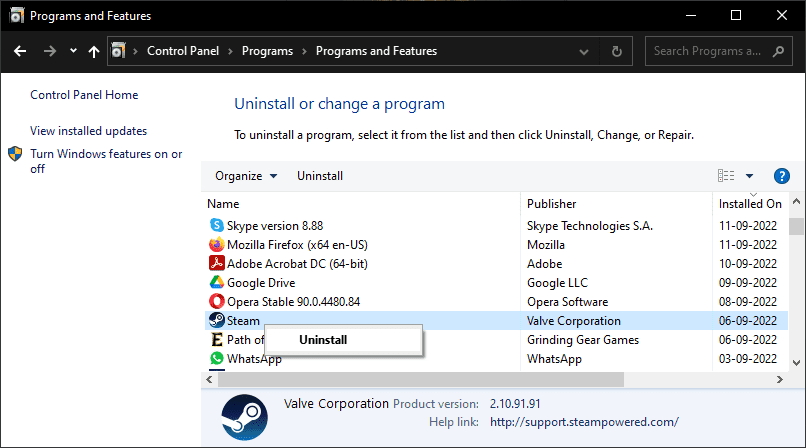This screenshot has width=806, height=448.
Task: Click the horizontal scrollbar left arrow
Action: (209, 380)
